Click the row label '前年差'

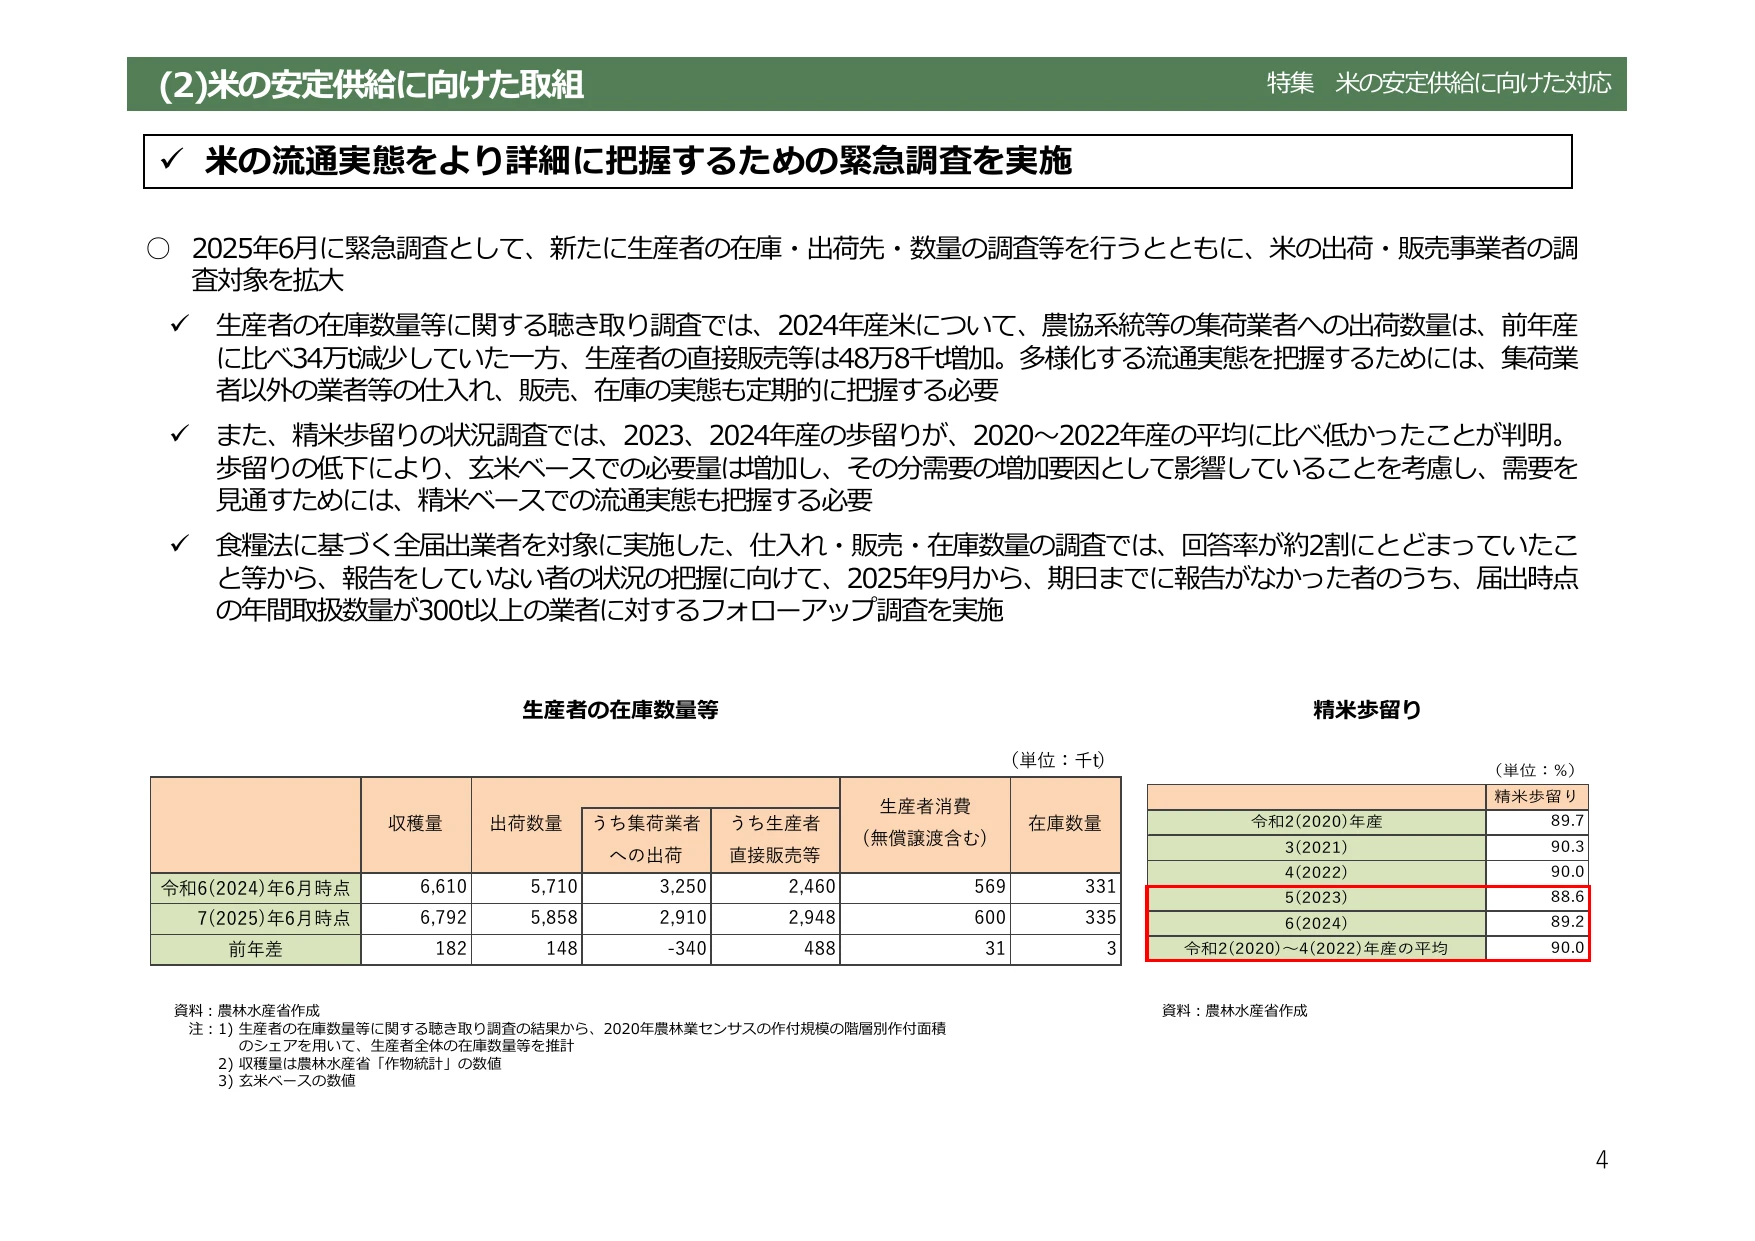[x=256, y=949]
